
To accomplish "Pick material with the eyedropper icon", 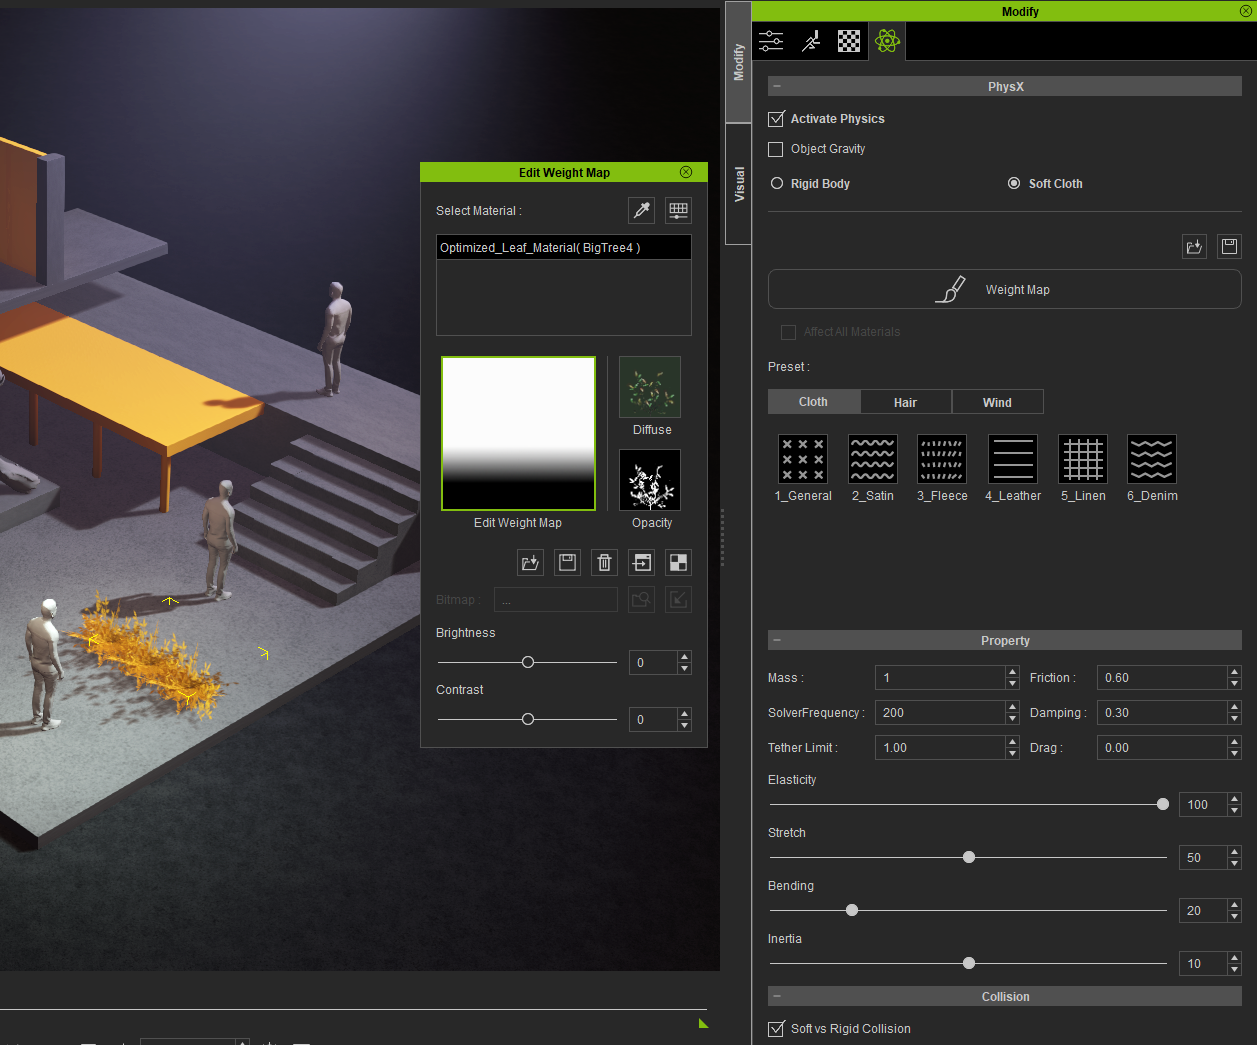I will [642, 210].
